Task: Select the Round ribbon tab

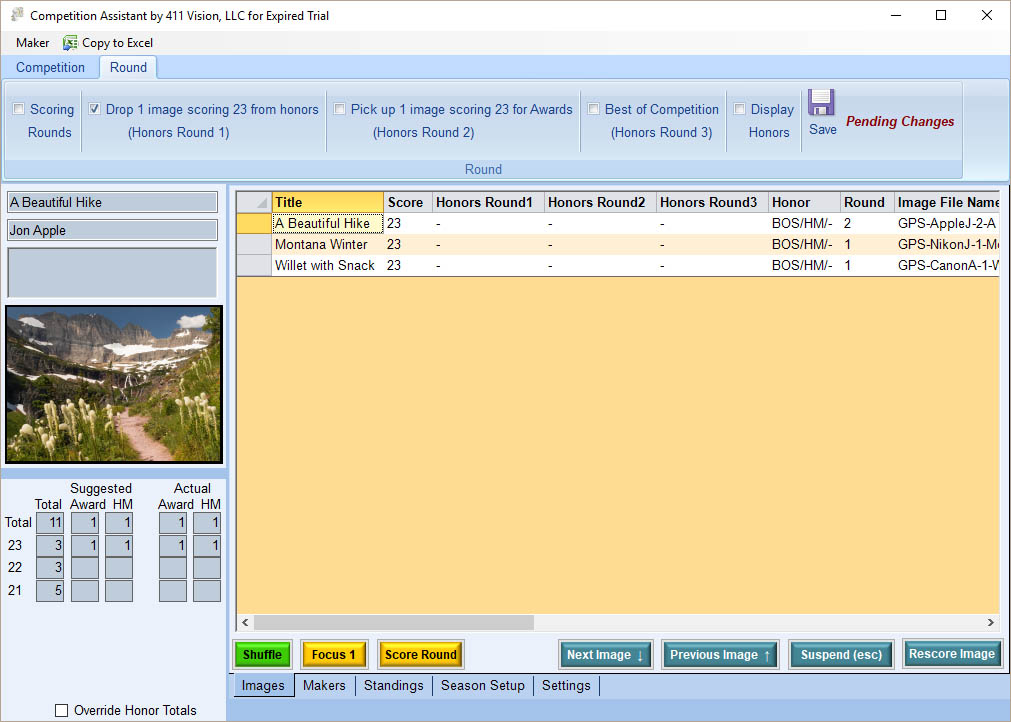Action: [x=128, y=67]
